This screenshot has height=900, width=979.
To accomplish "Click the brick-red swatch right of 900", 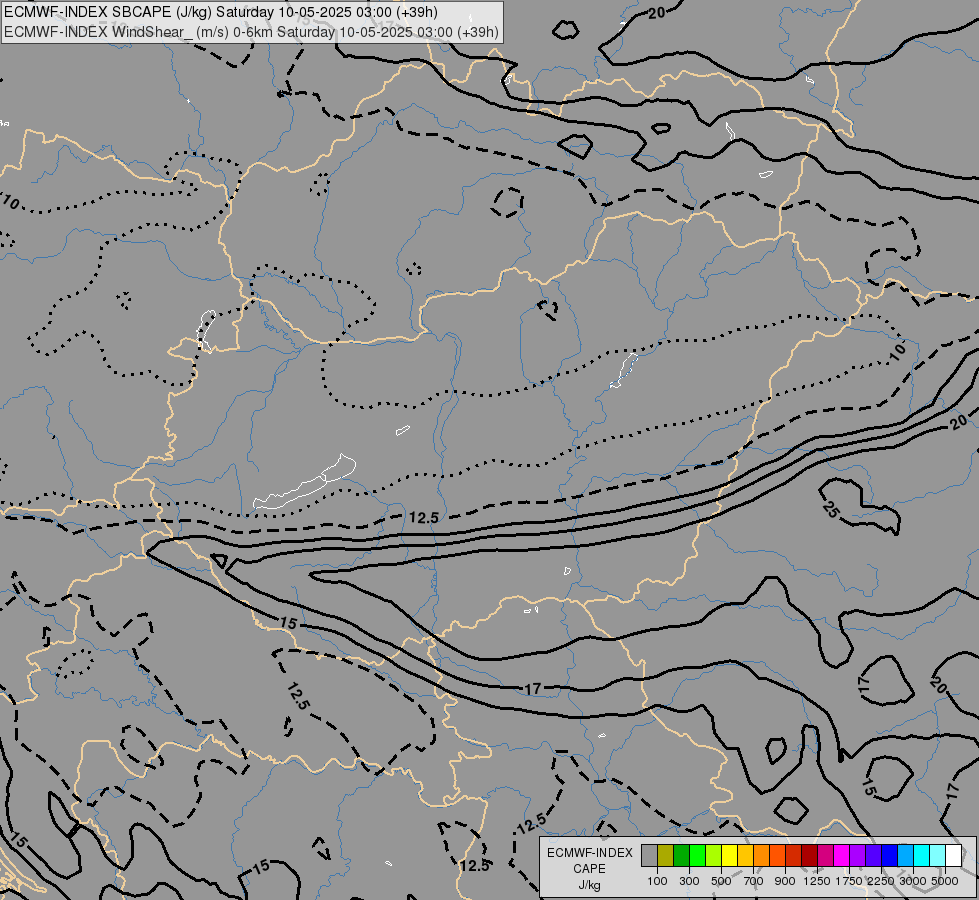I will [x=794, y=855].
